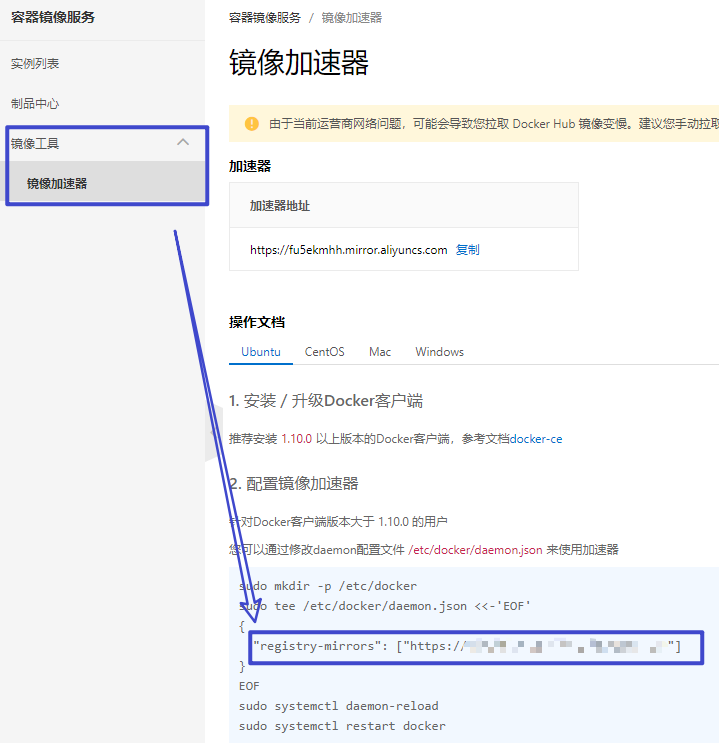This screenshot has height=743, width=719.
Task: Switch to the Ubuntu tab
Action: click(x=261, y=352)
